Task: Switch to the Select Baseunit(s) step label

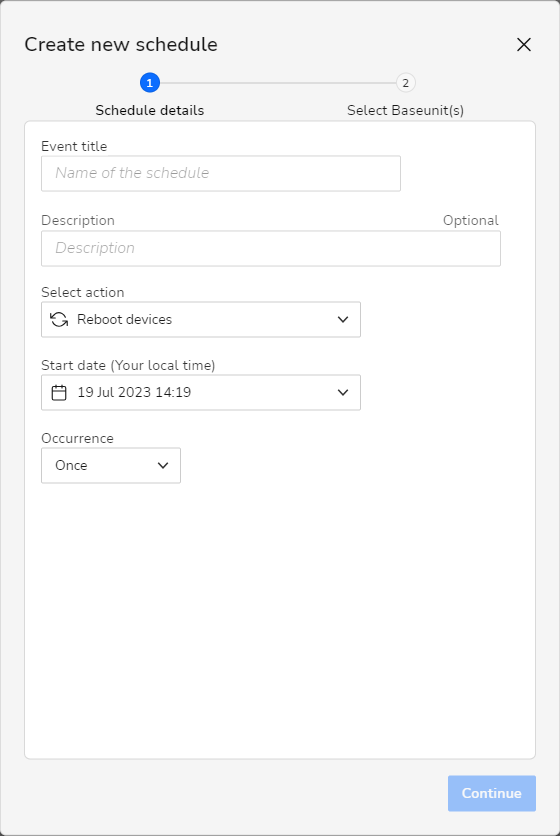Action: (x=405, y=110)
